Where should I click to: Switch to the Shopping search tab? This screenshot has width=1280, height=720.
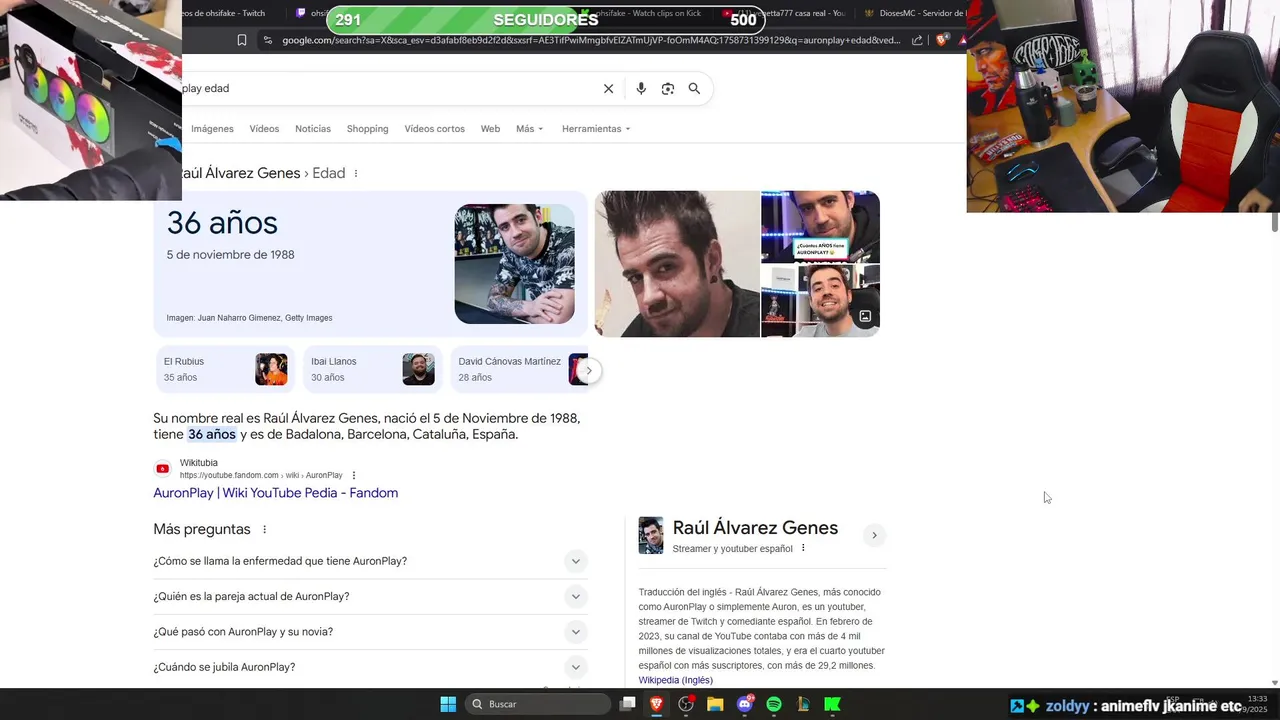pos(367,129)
